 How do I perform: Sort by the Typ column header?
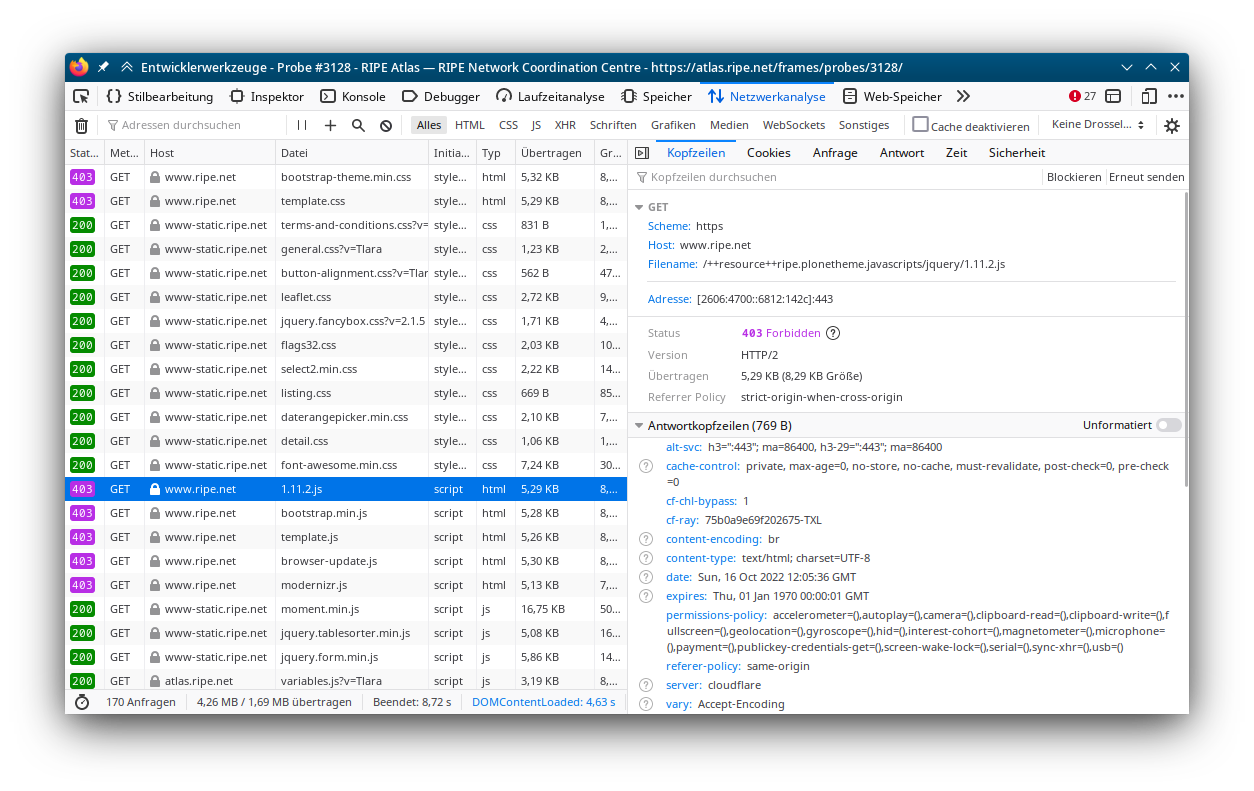tap(496, 153)
